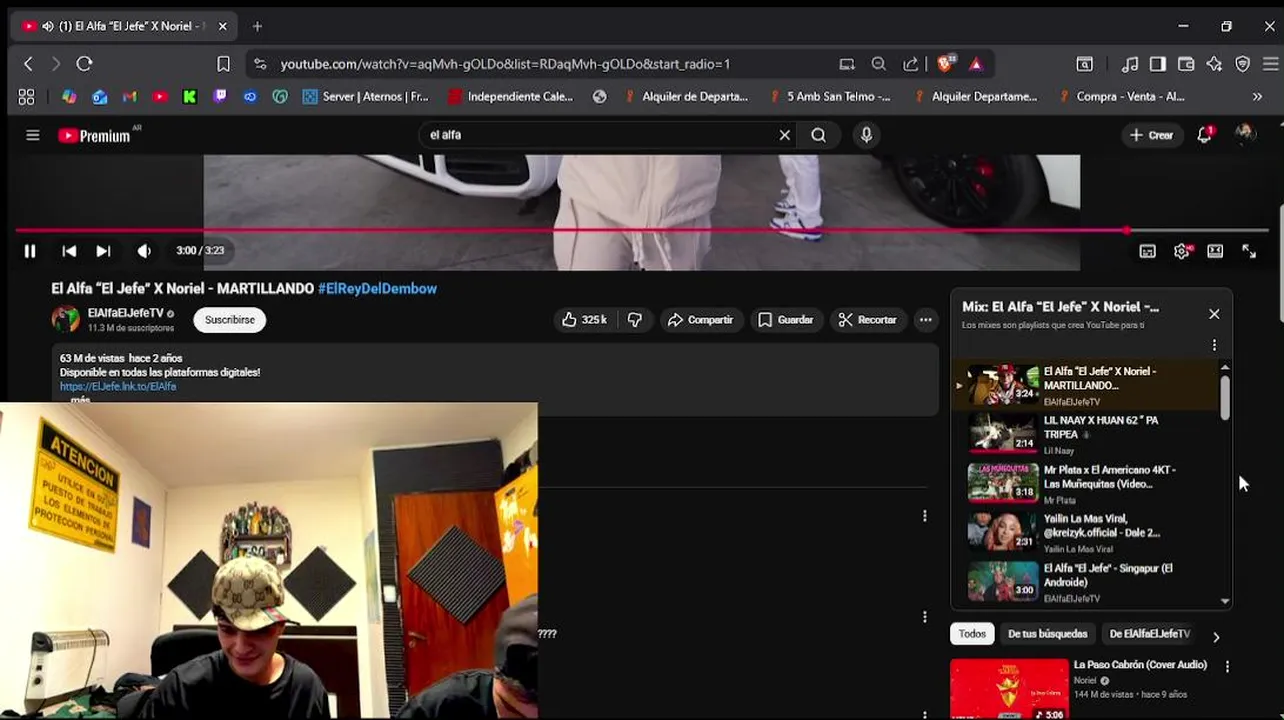The height and width of the screenshot is (720, 1284).
Task: Toggle subtitles on the player
Action: point(1147,251)
